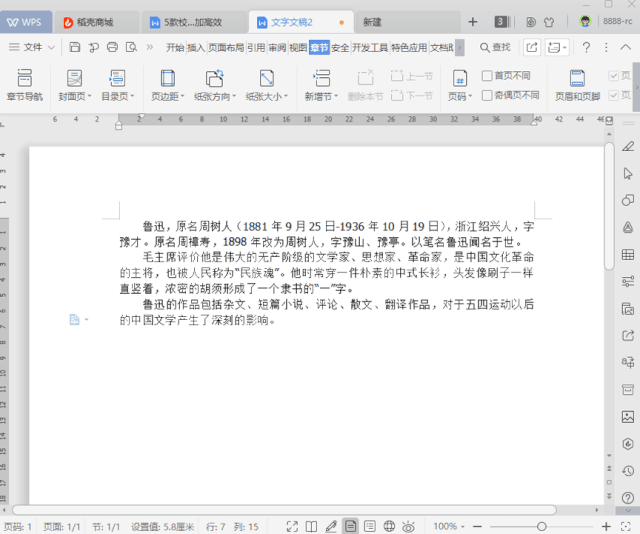
Task: Toggle full screen view in status bar
Action: 292,527
